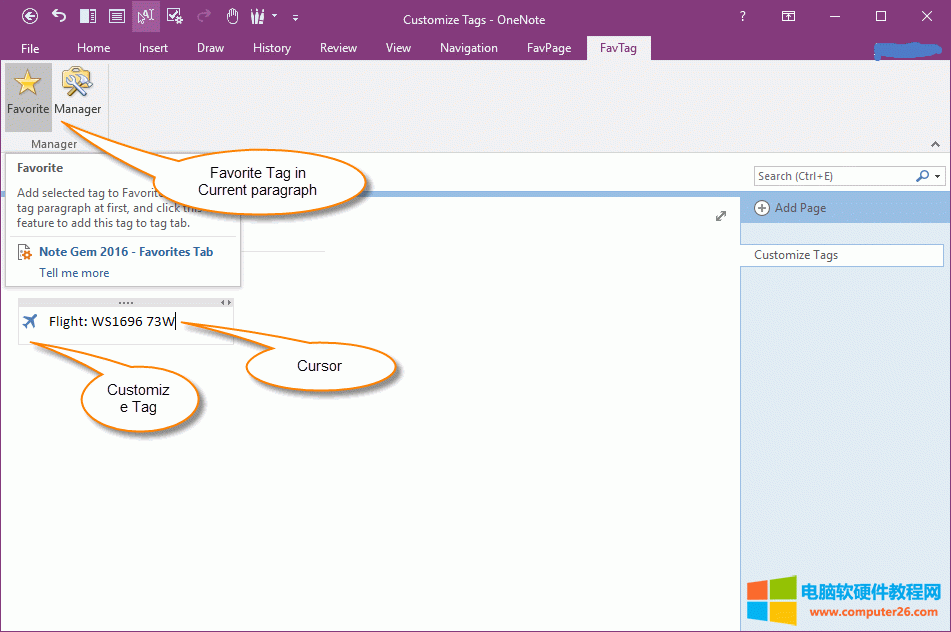This screenshot has height=632, width=951.
Task: Open the pen set dropdown arrow
Action: coord(275,17)
